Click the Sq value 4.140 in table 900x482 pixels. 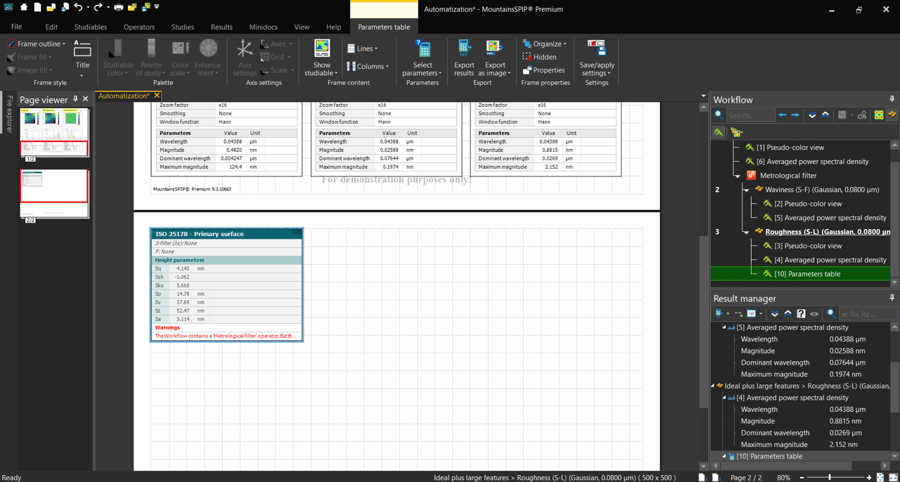(183, 269)
